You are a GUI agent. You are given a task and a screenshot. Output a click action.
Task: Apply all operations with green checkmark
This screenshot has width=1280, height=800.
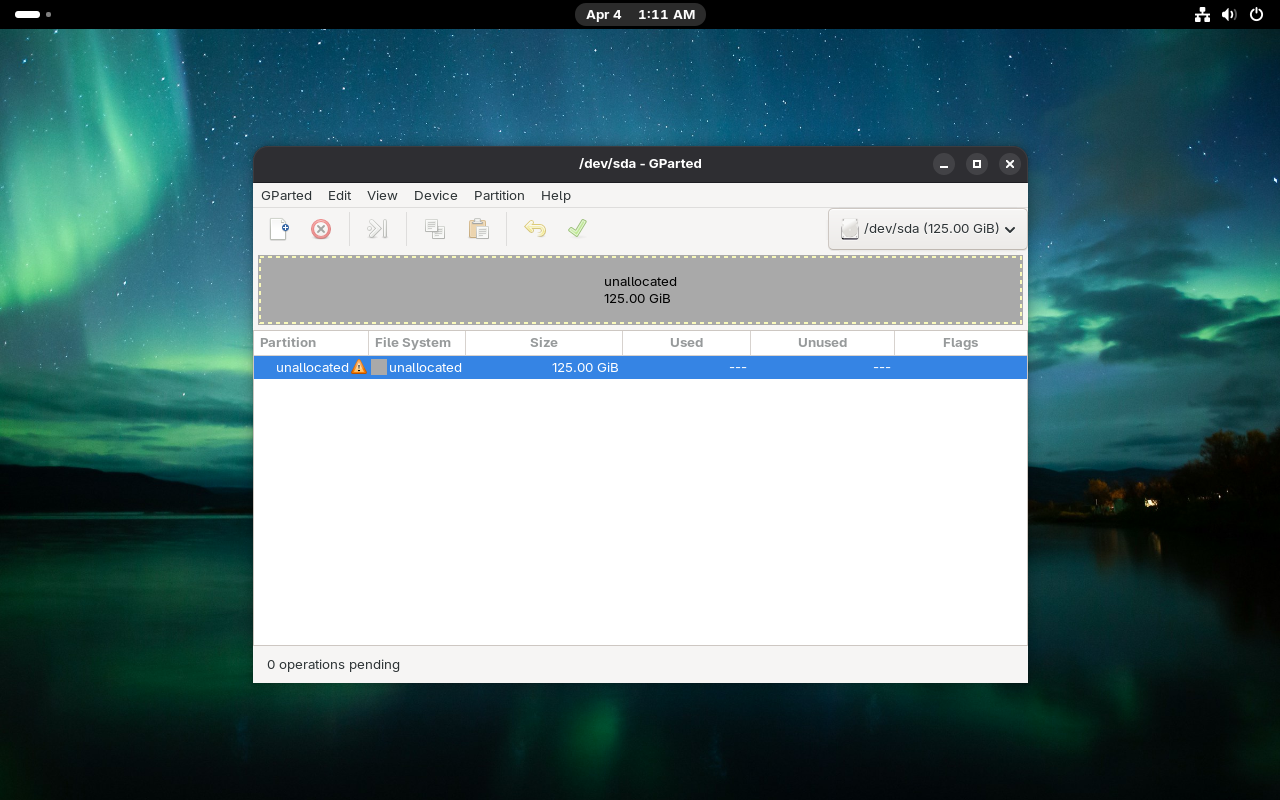[x=577, y=229]
